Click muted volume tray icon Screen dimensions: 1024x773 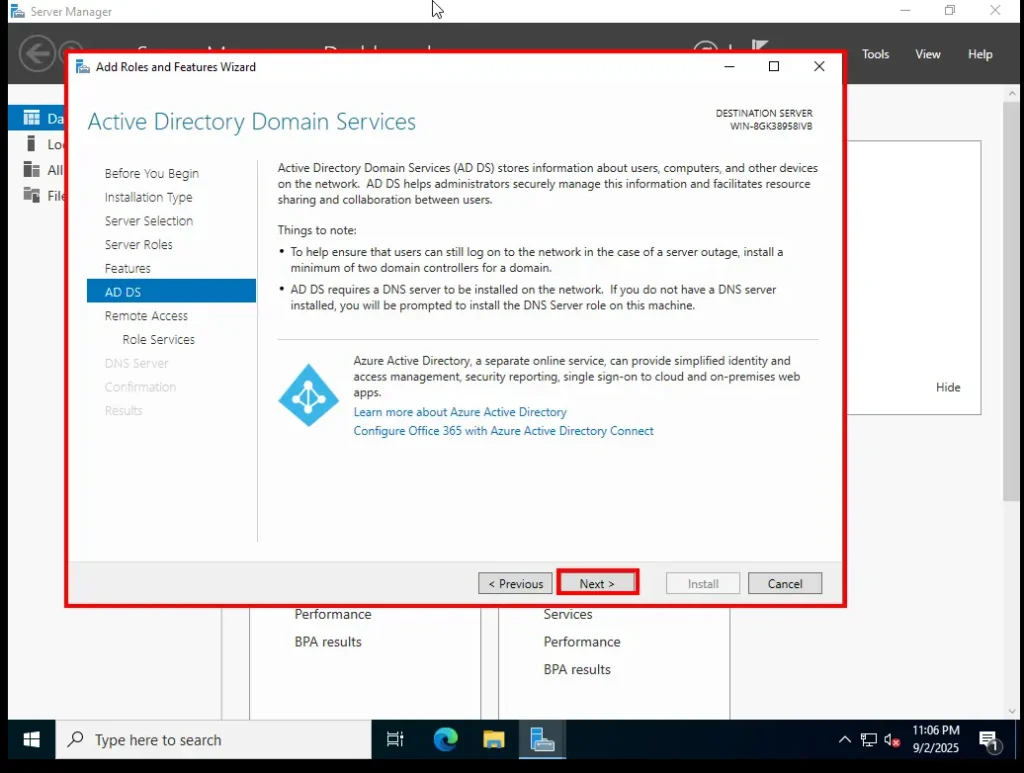(892, 740)
